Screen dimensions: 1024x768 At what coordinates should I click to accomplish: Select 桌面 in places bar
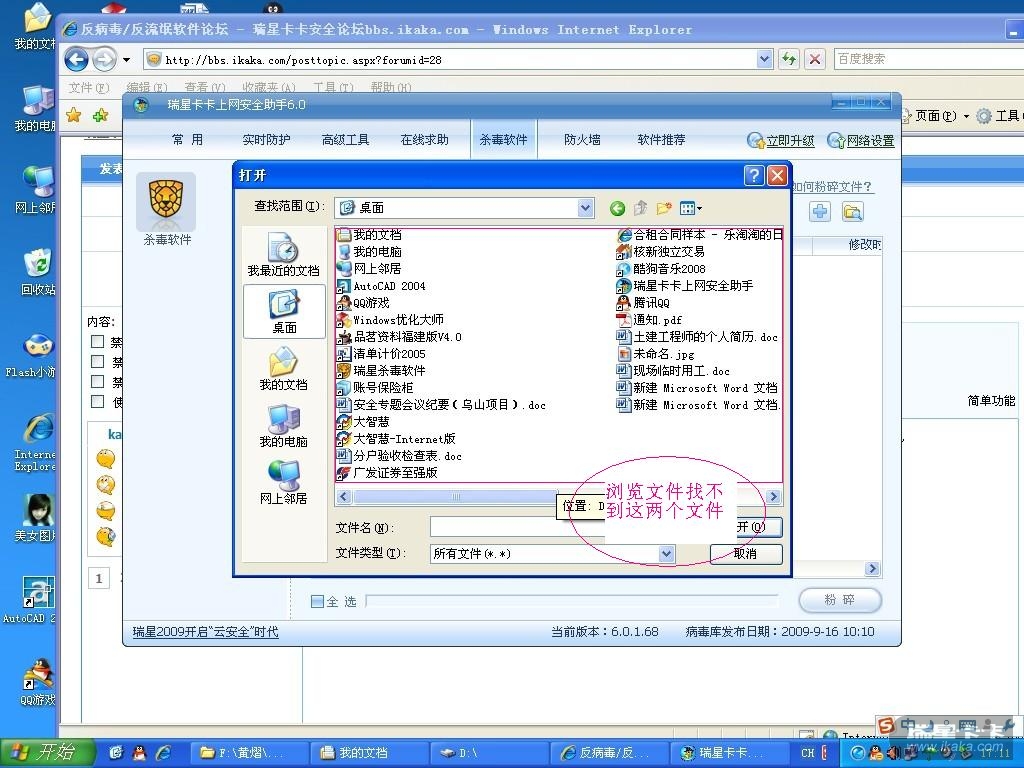[x=284, y=312]
